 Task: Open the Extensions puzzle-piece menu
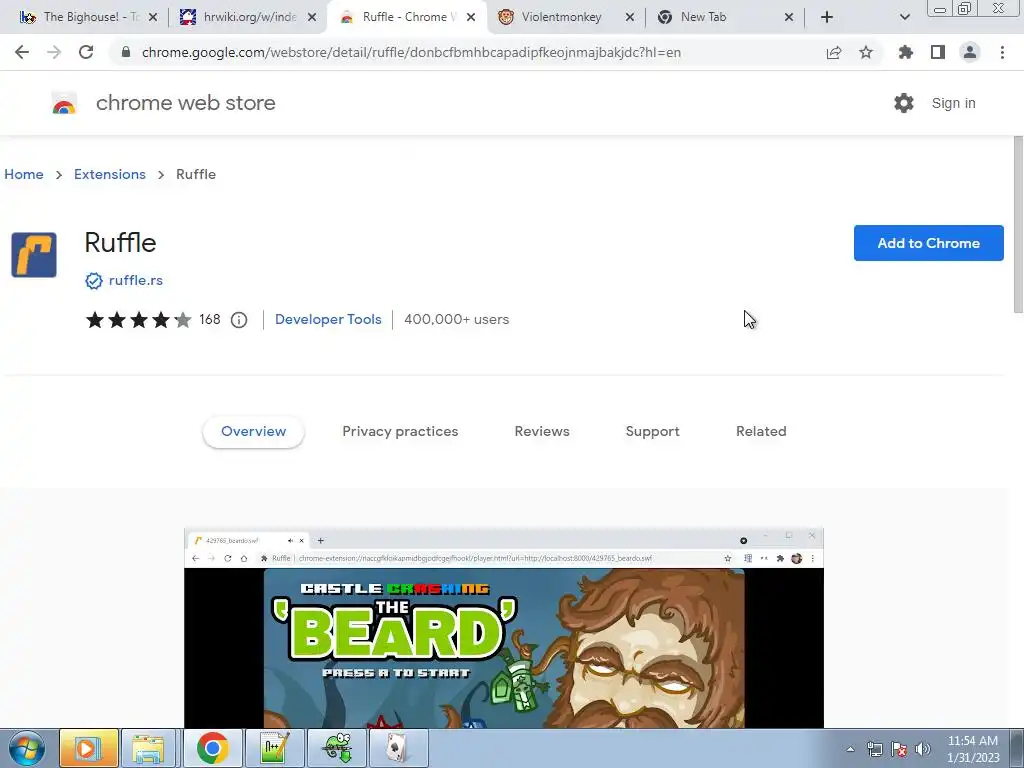(906, 52)
